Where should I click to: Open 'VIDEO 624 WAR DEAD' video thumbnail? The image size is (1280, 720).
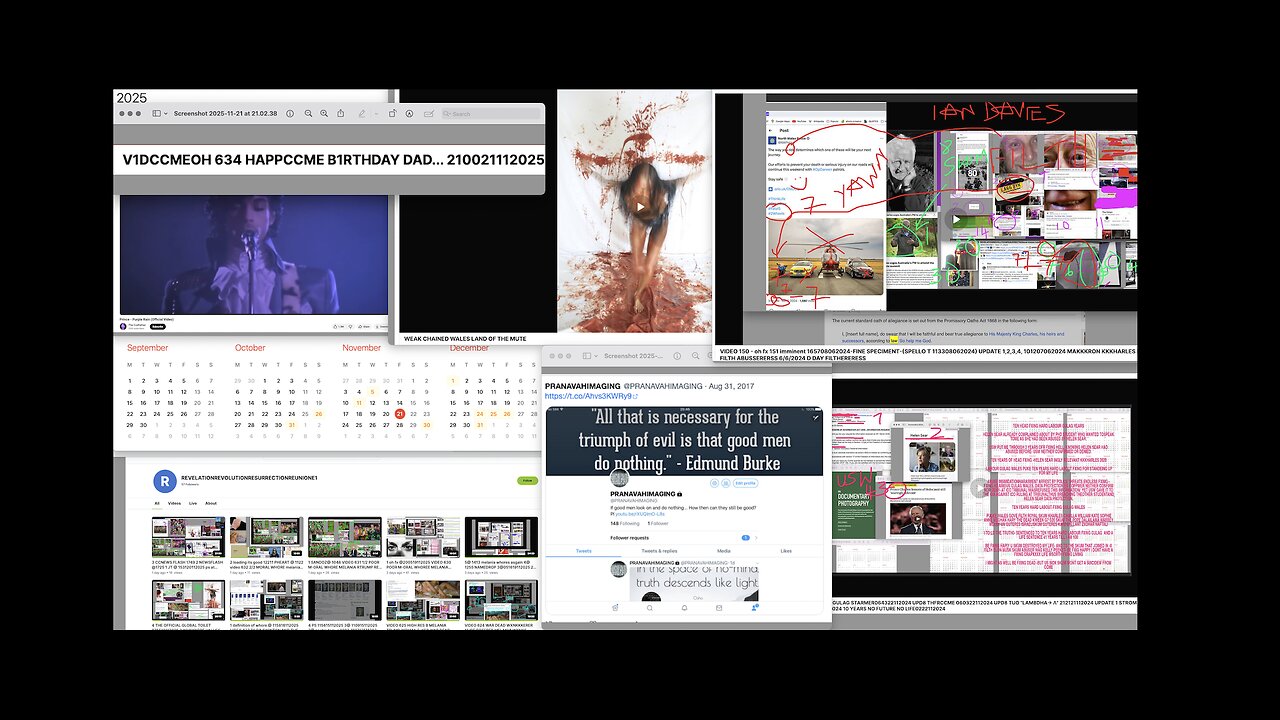click(501, 600)
